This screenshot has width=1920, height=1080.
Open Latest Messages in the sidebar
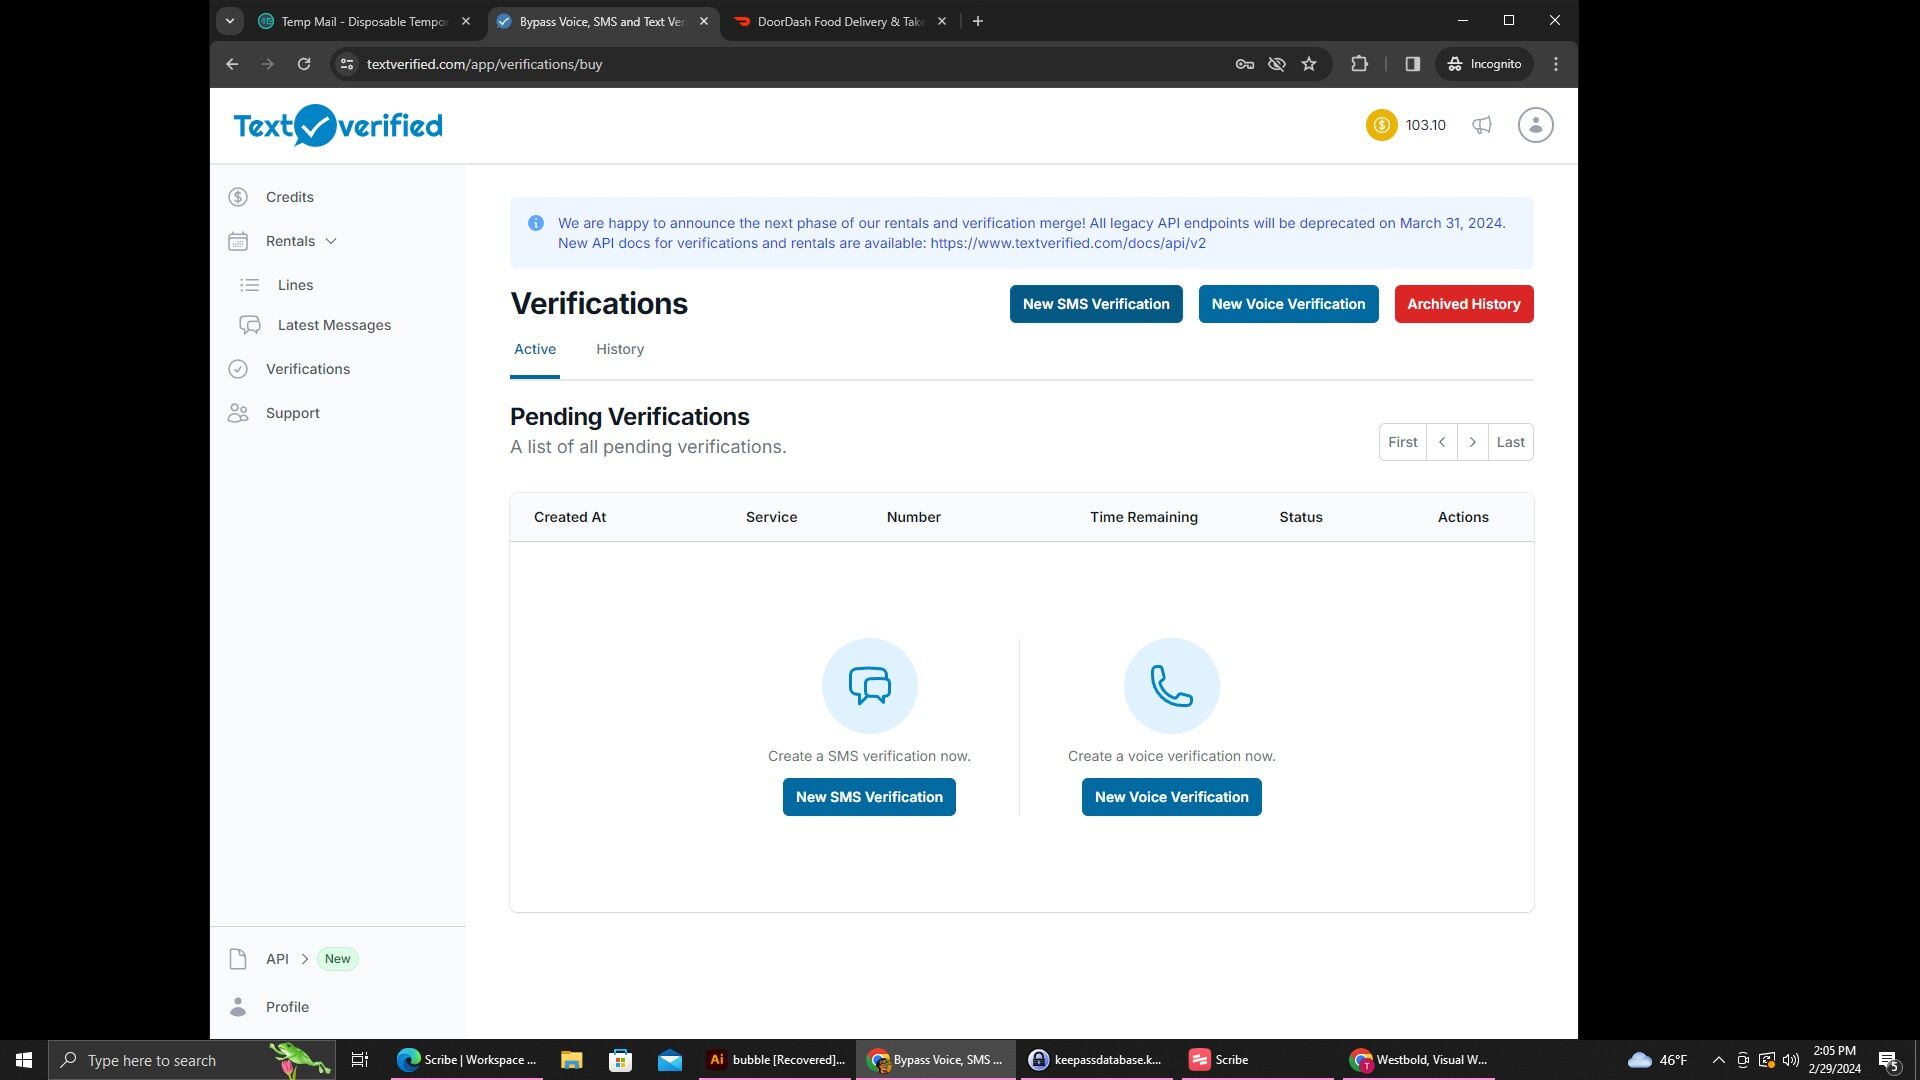coord(334,325)
